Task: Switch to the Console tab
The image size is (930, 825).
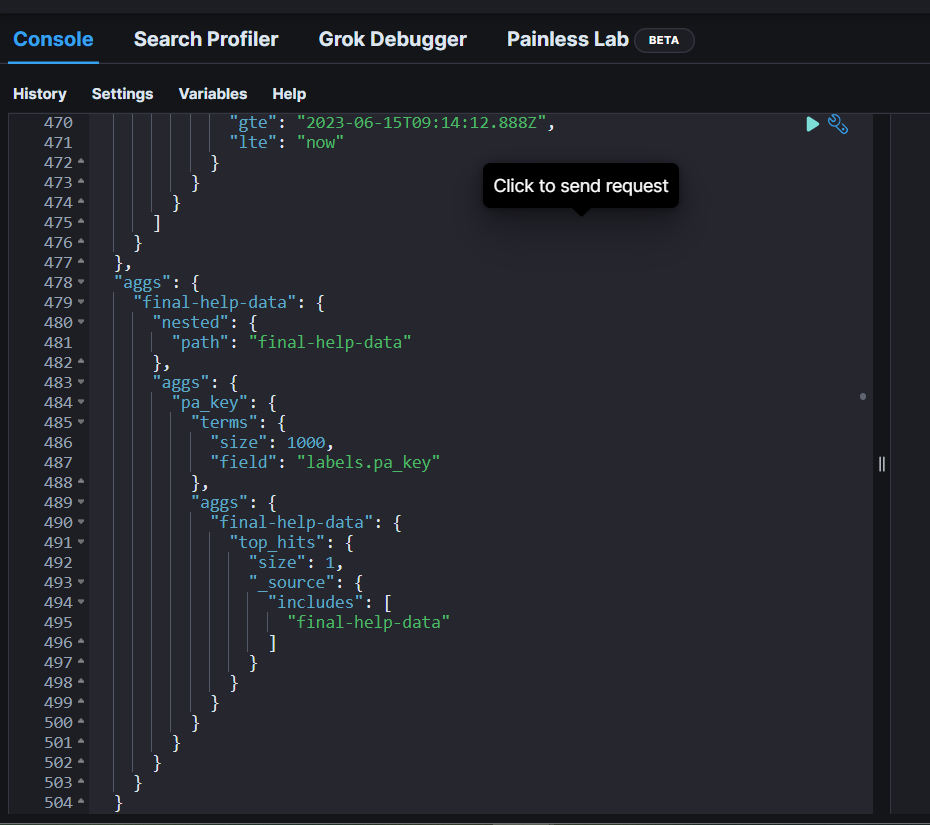Action: pos(53,39)
